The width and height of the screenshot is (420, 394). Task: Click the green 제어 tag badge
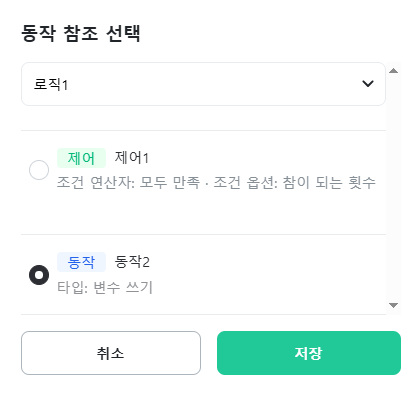(x=81, y=158)
